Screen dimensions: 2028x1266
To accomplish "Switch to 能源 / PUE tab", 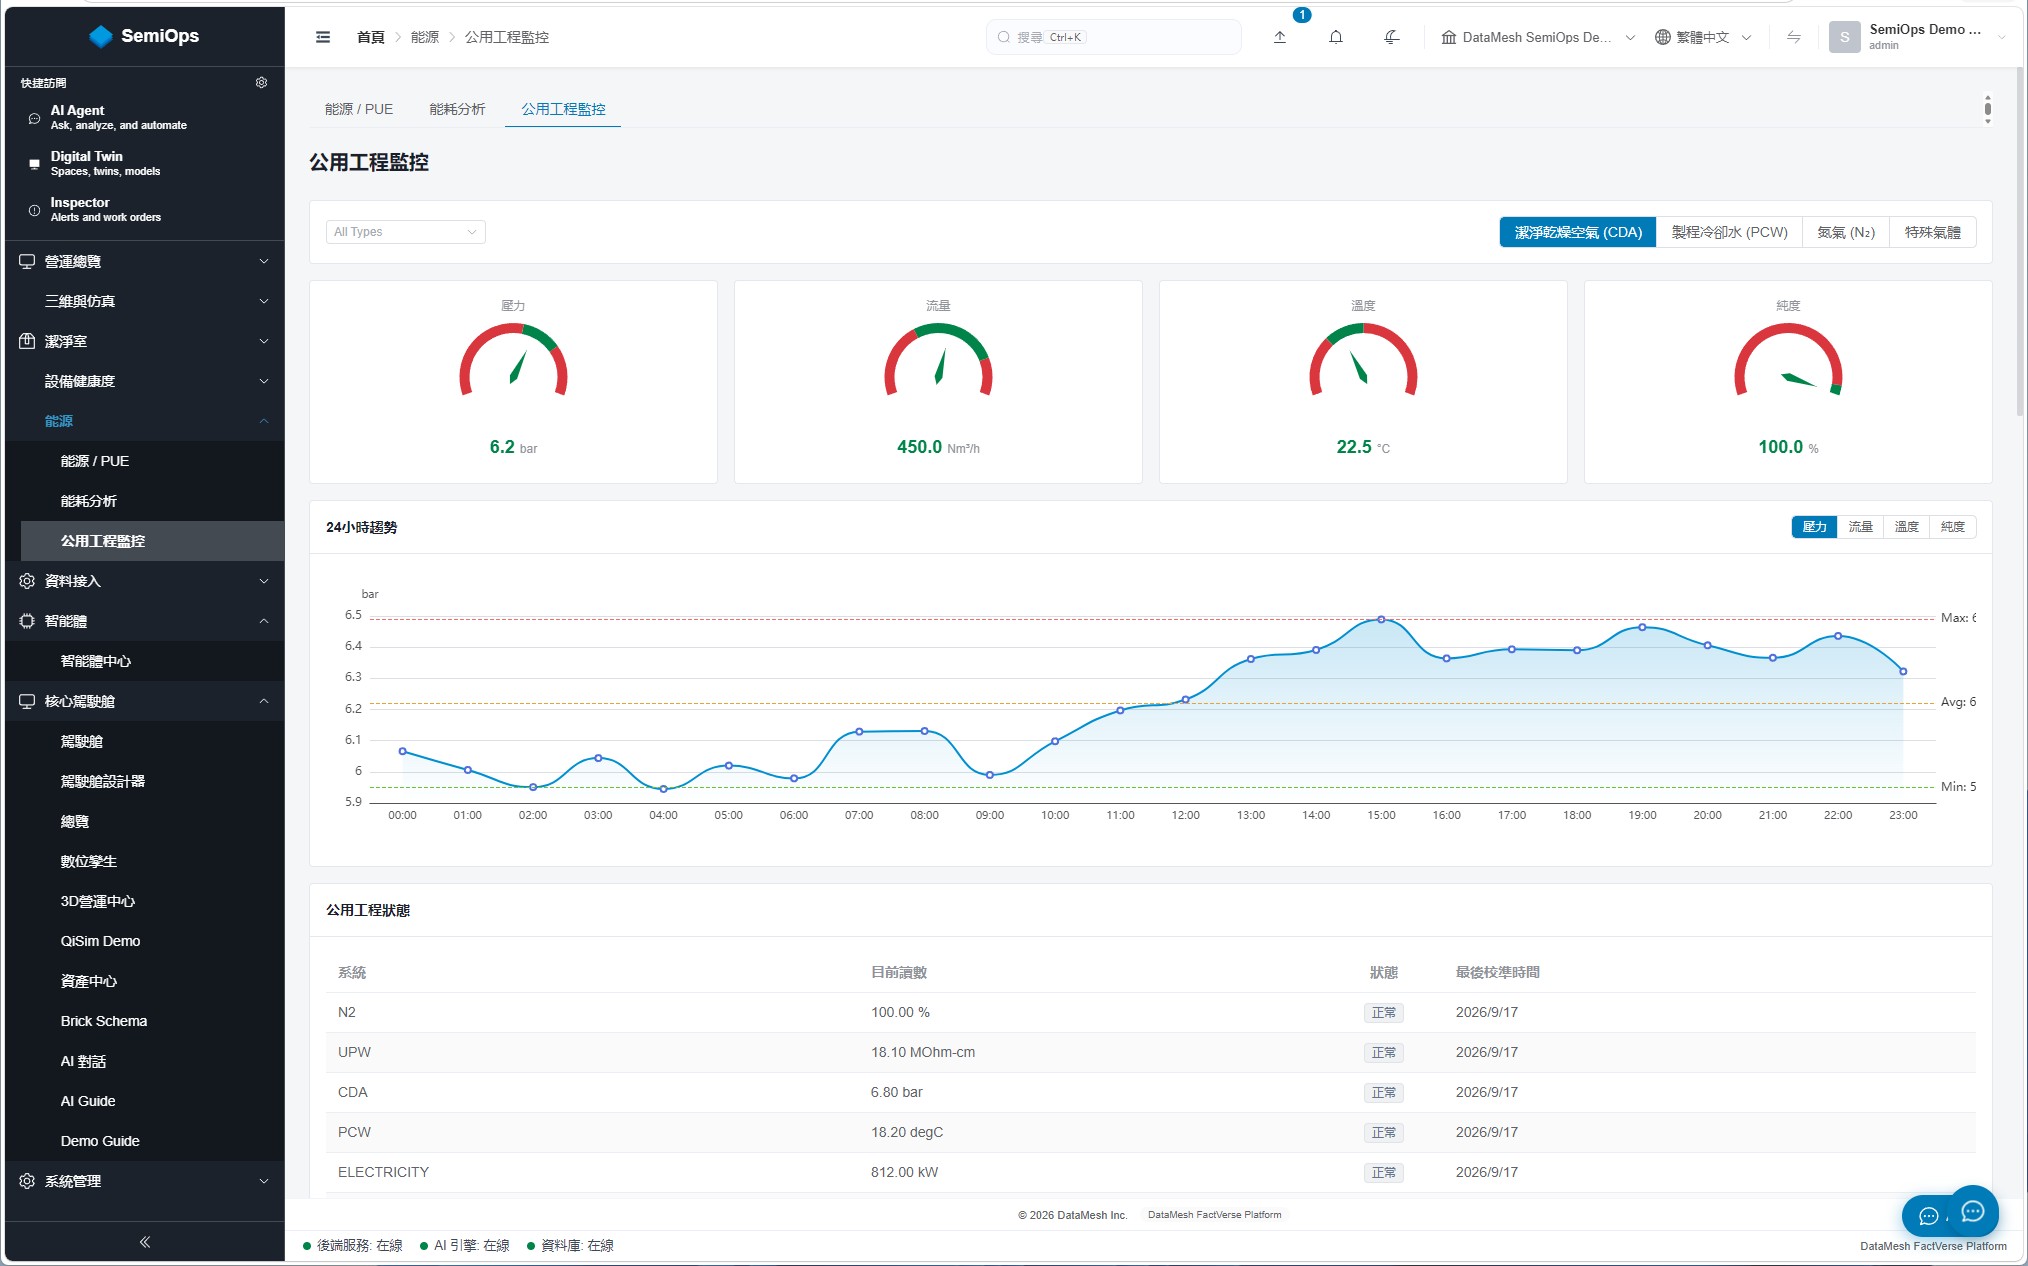I will click(359, 109).
